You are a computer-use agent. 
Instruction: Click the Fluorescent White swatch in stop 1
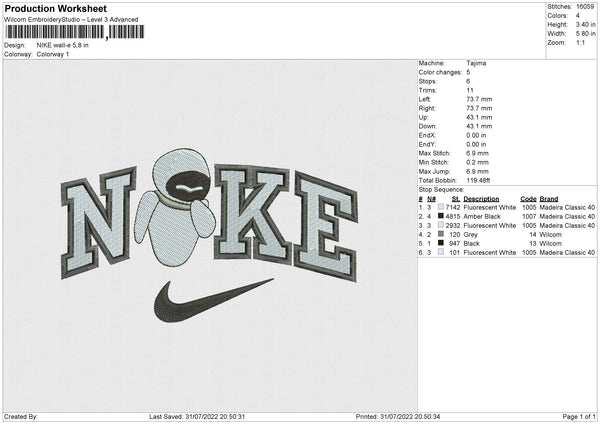click(441, 207)
